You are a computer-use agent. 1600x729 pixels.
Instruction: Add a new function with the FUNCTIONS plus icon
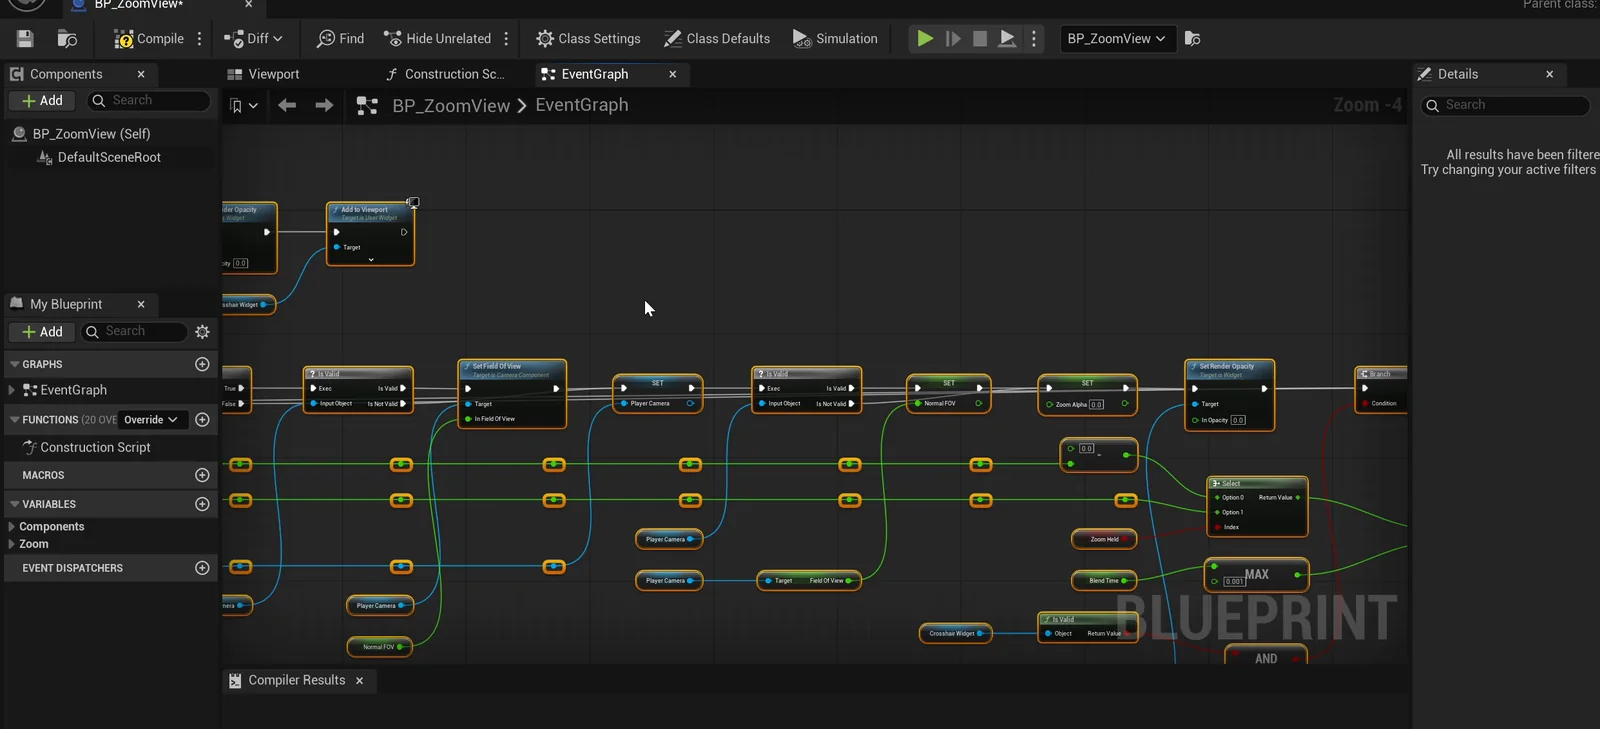coord(202,420)
